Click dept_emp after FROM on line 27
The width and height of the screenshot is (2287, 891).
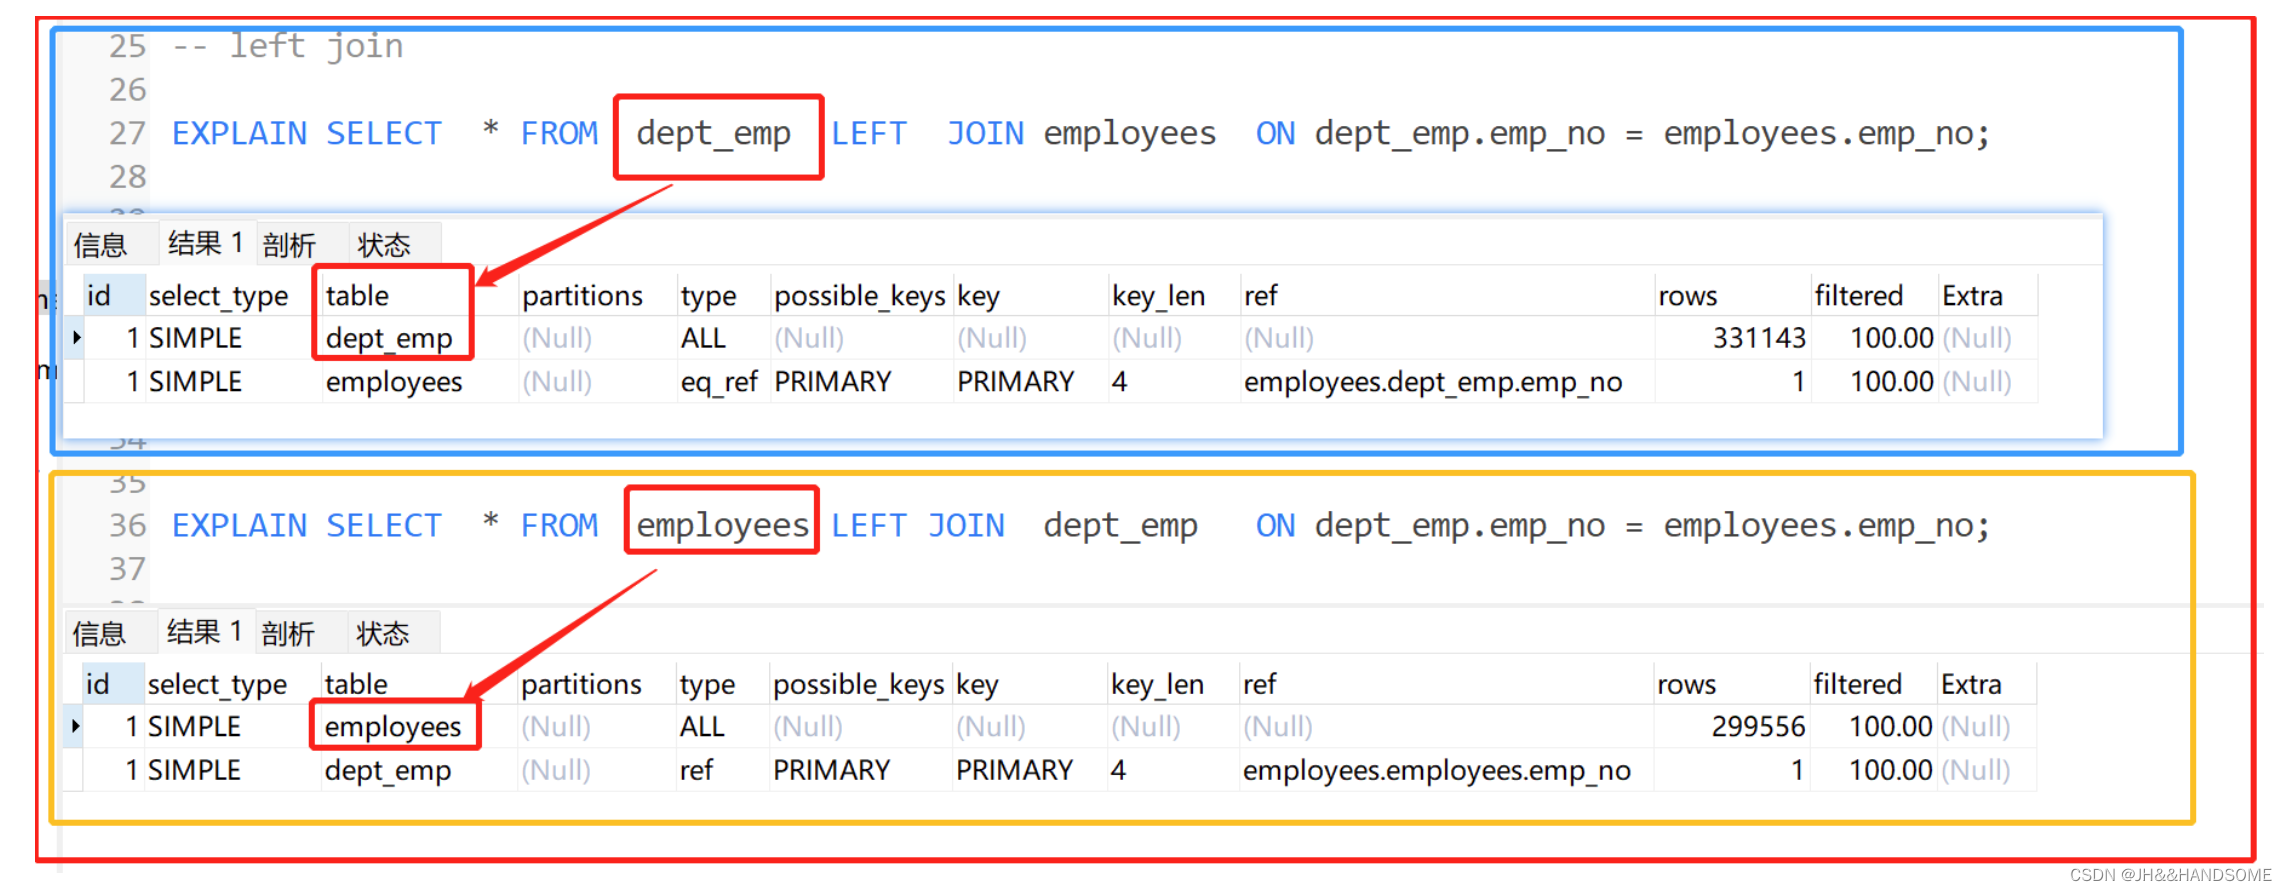(714, 134)
